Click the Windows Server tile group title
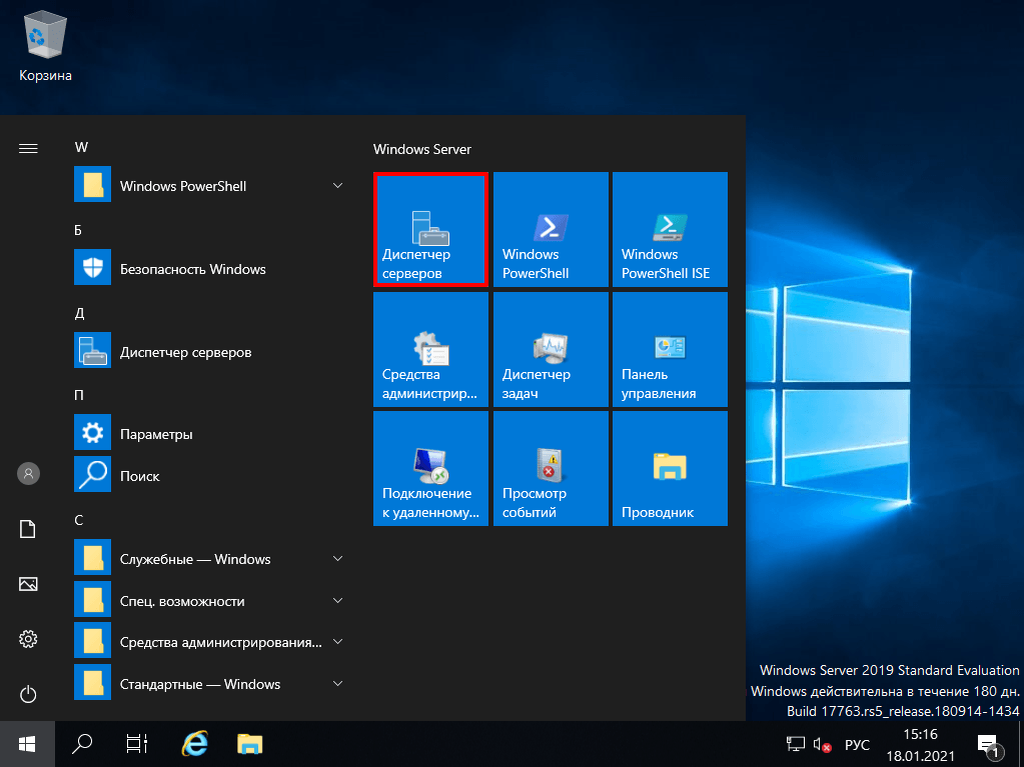This screenshot has height=767, width=1024. (x=422, y=149)
